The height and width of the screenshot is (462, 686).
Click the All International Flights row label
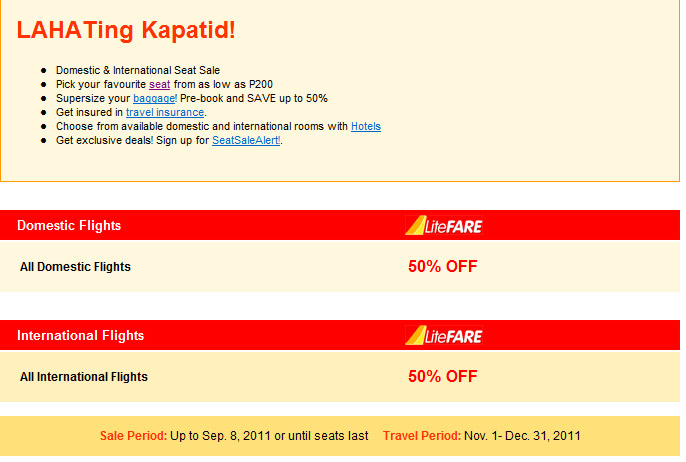[x=84, y=377]
